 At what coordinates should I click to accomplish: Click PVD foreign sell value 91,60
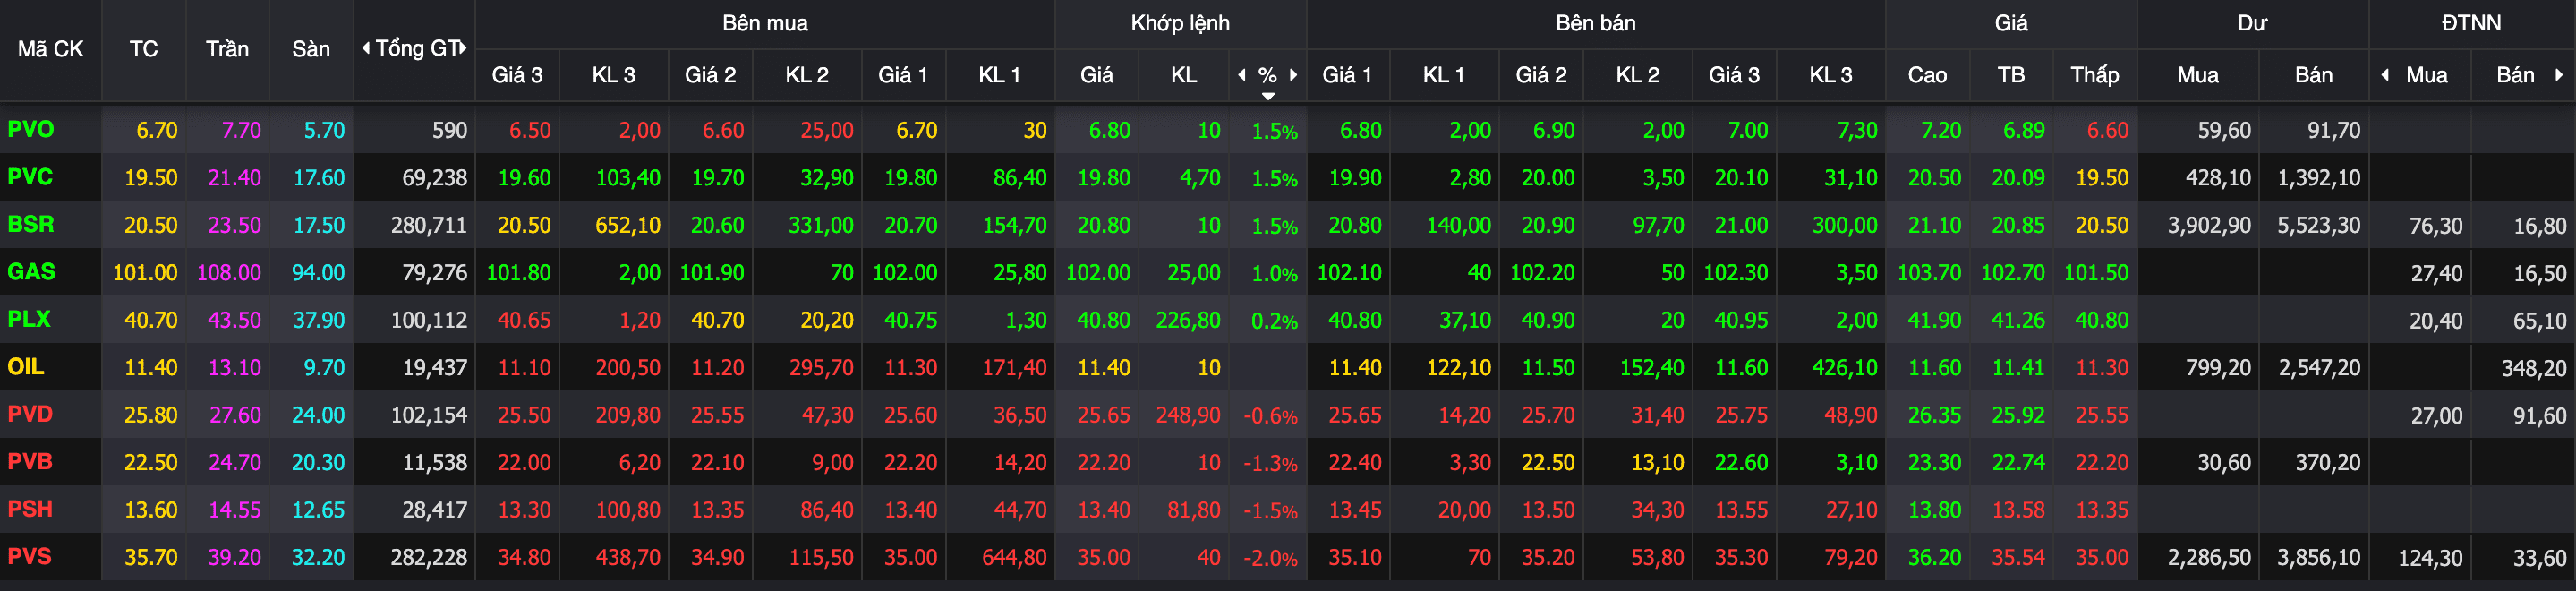click(2540, 416)
